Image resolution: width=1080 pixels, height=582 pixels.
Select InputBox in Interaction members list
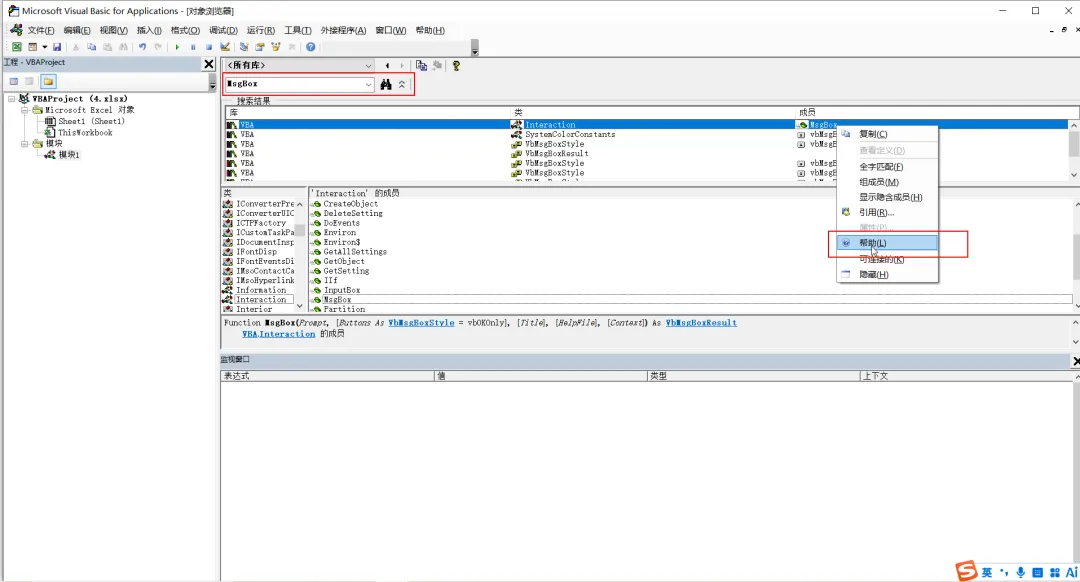pyautogui.click(x=342, y=290)
